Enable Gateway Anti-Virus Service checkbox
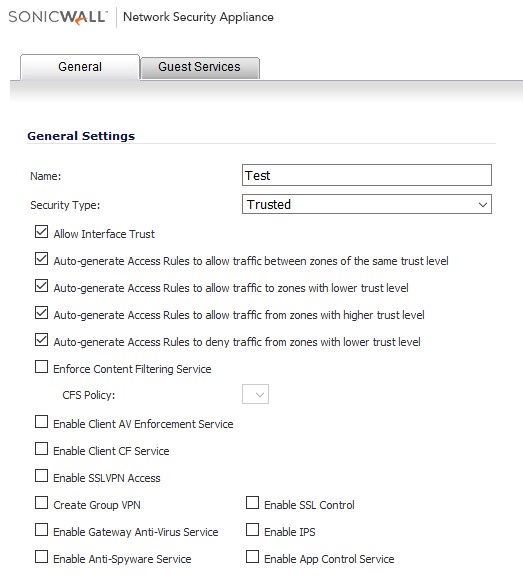523x587 pixels. coord(41,530)
